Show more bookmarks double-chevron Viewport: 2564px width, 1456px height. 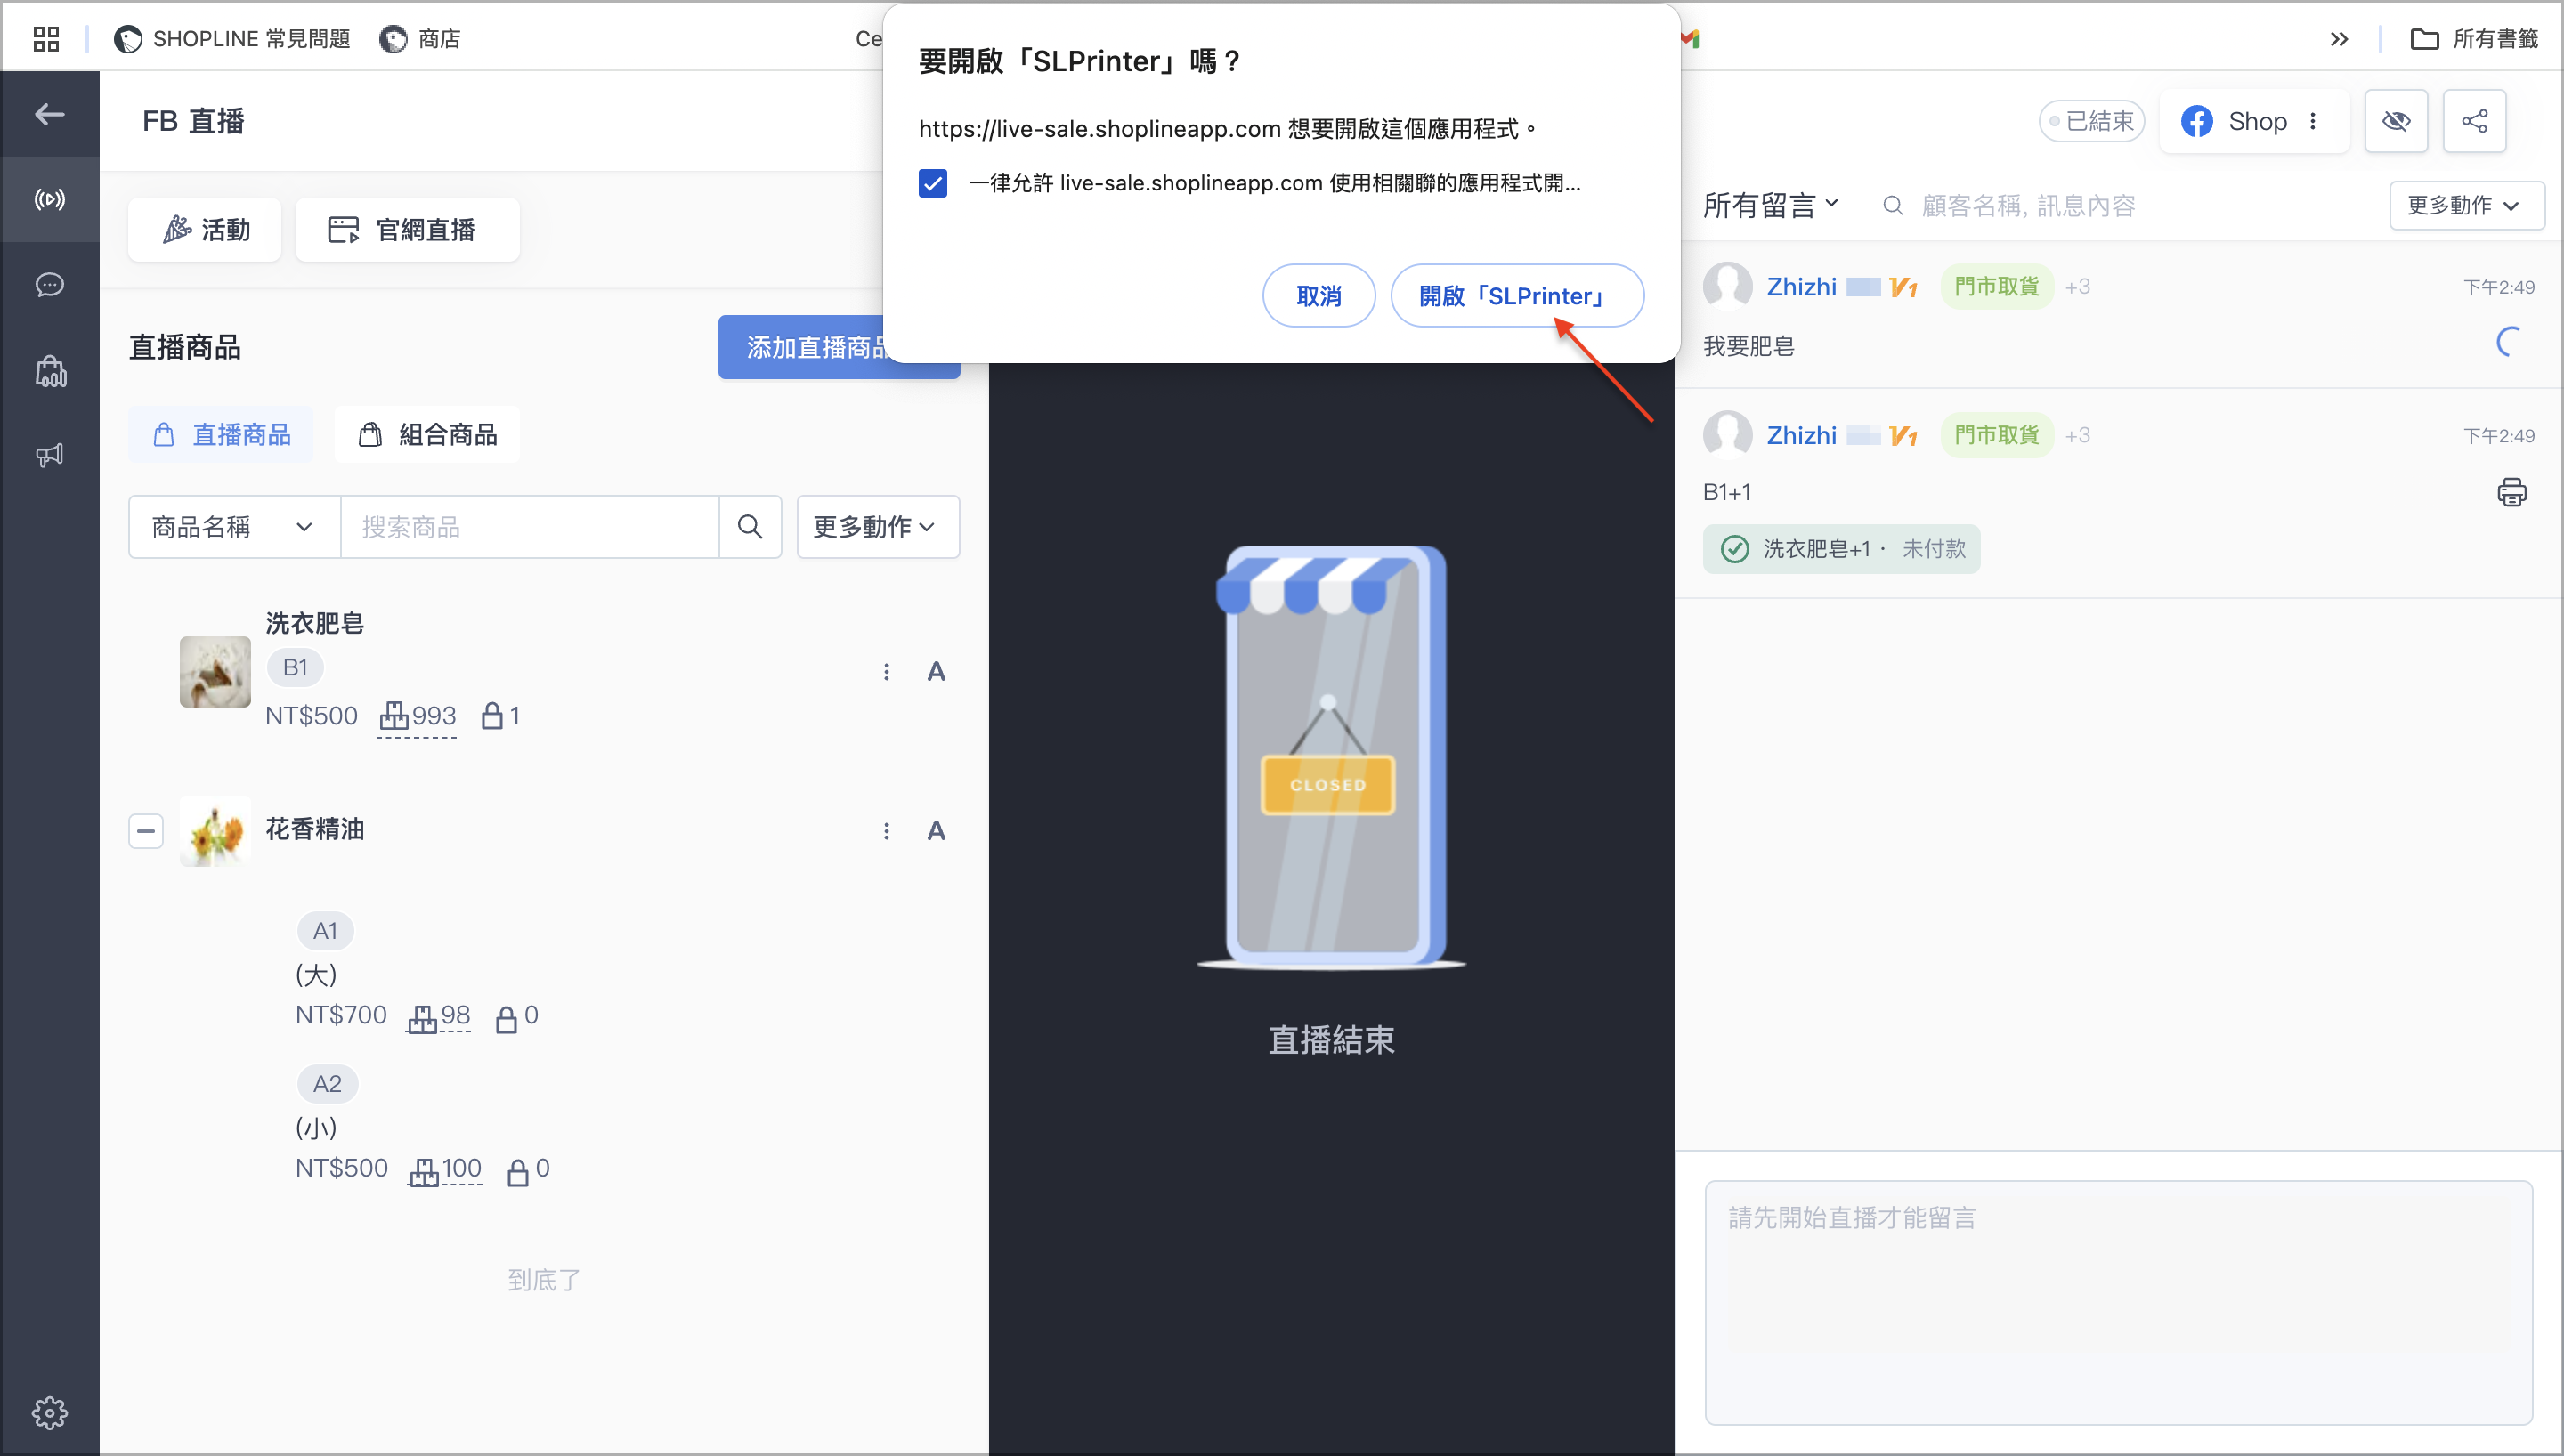click(2339, 39)
